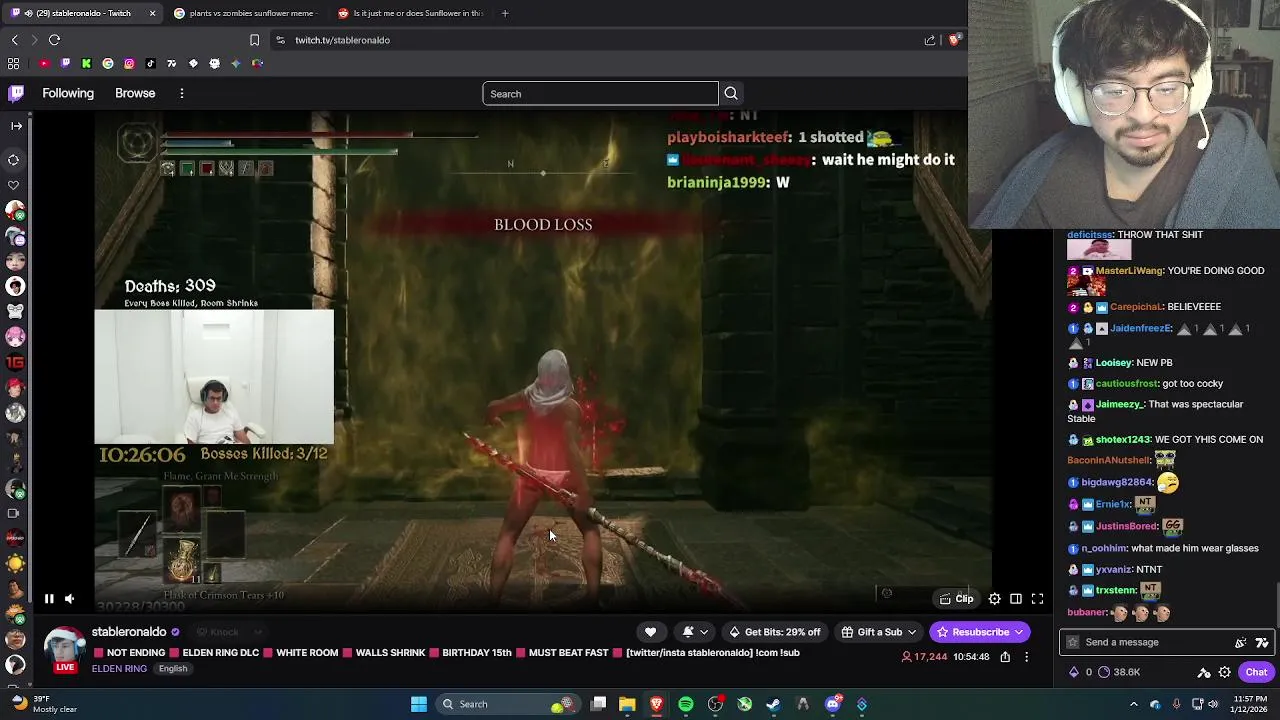The image size is (1280, 720).
Task: Open Steam from the taskbar
Action: pyautogui.click(x=773, y=704)
